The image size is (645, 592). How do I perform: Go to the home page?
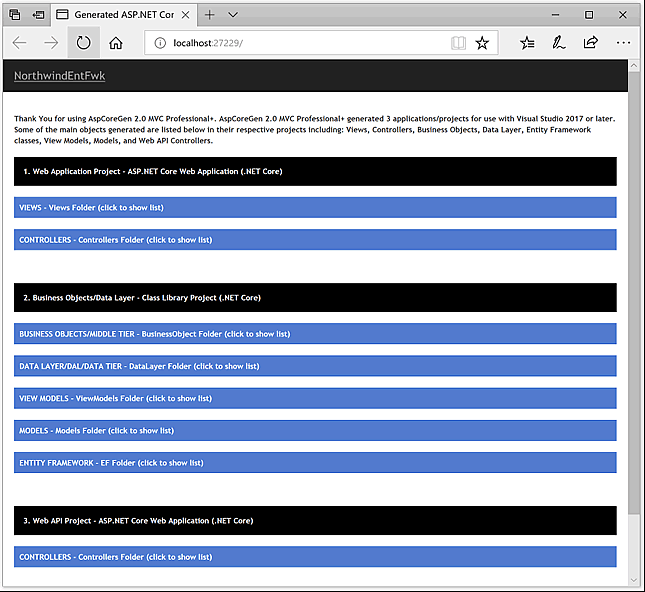click(x=116, y=43)
